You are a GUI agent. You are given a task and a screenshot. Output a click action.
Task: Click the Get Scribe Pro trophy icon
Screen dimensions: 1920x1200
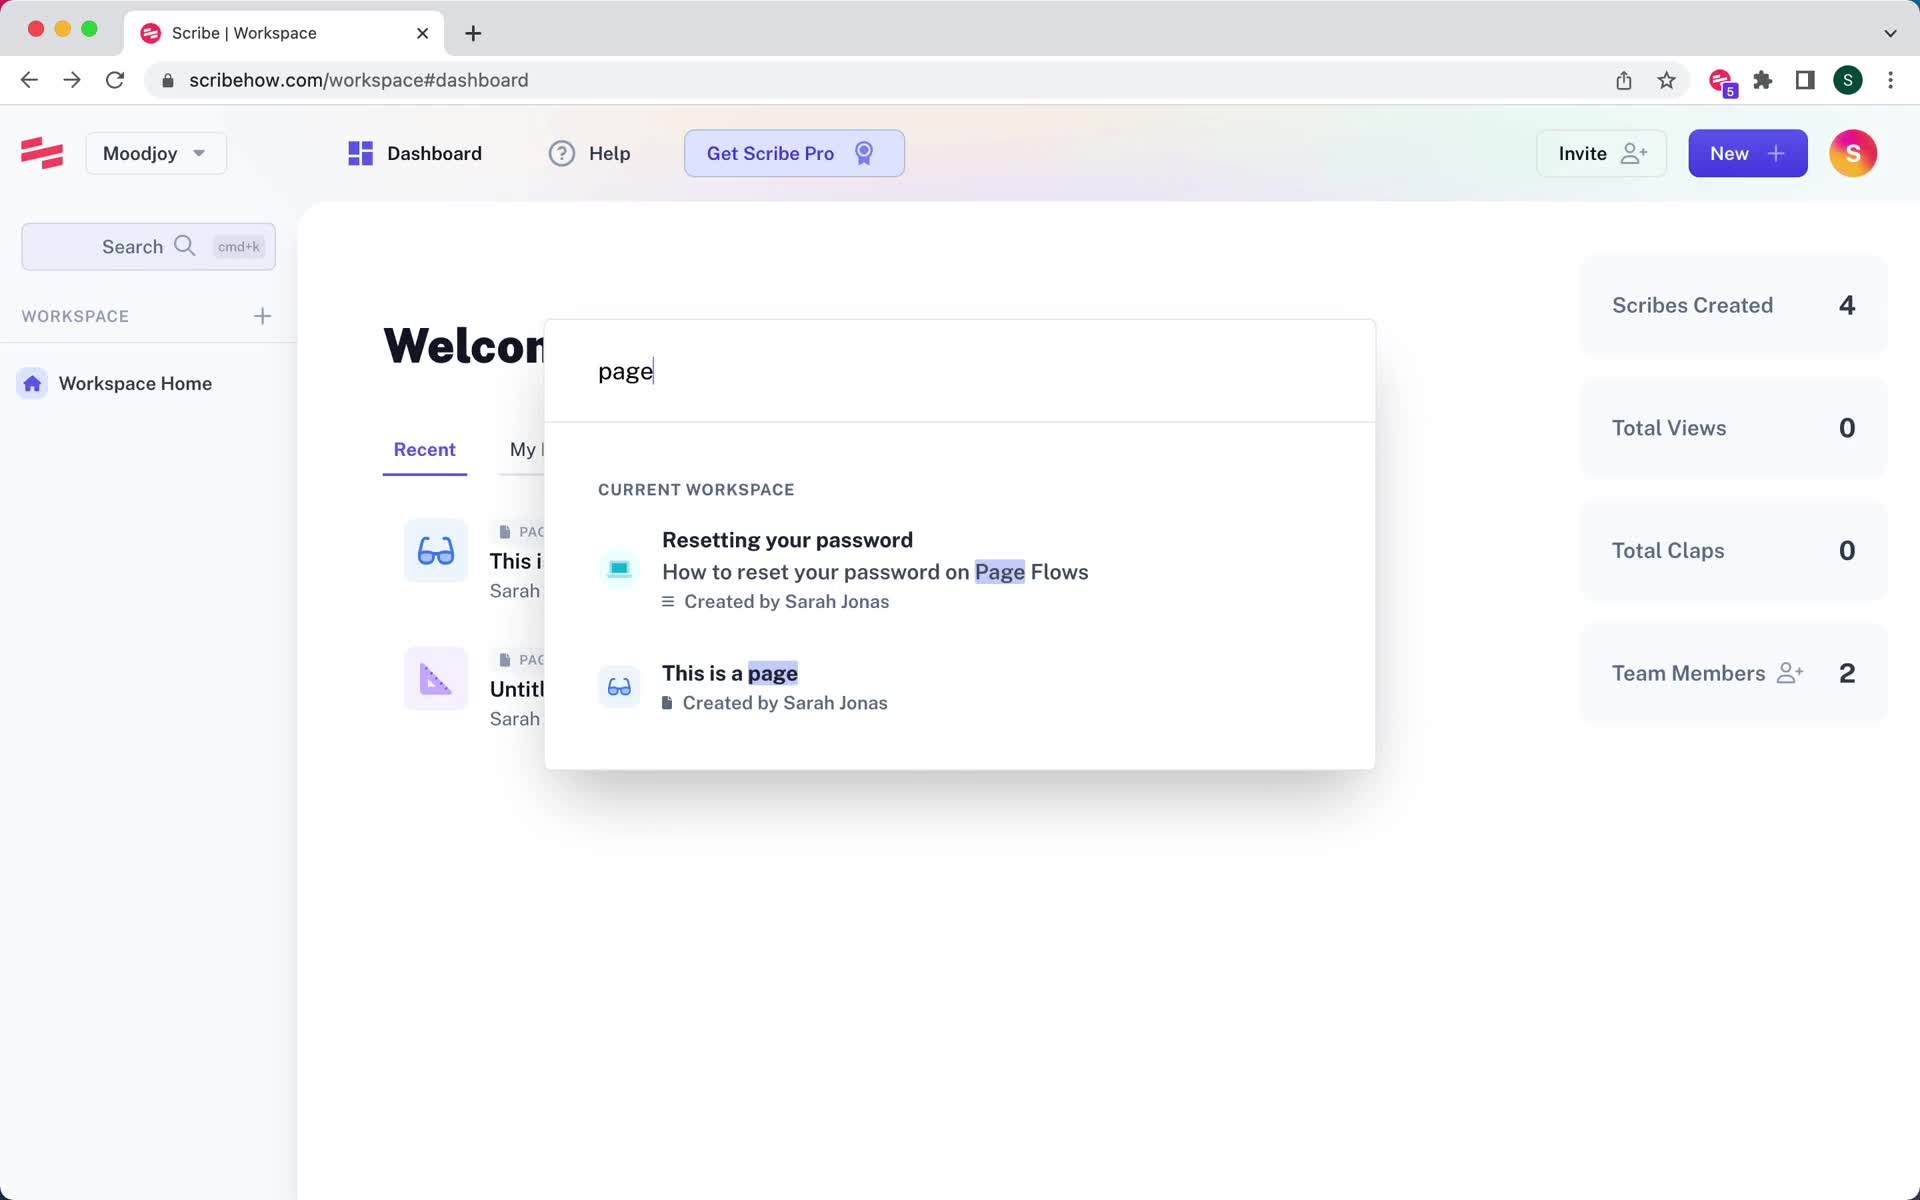[865, 152]
